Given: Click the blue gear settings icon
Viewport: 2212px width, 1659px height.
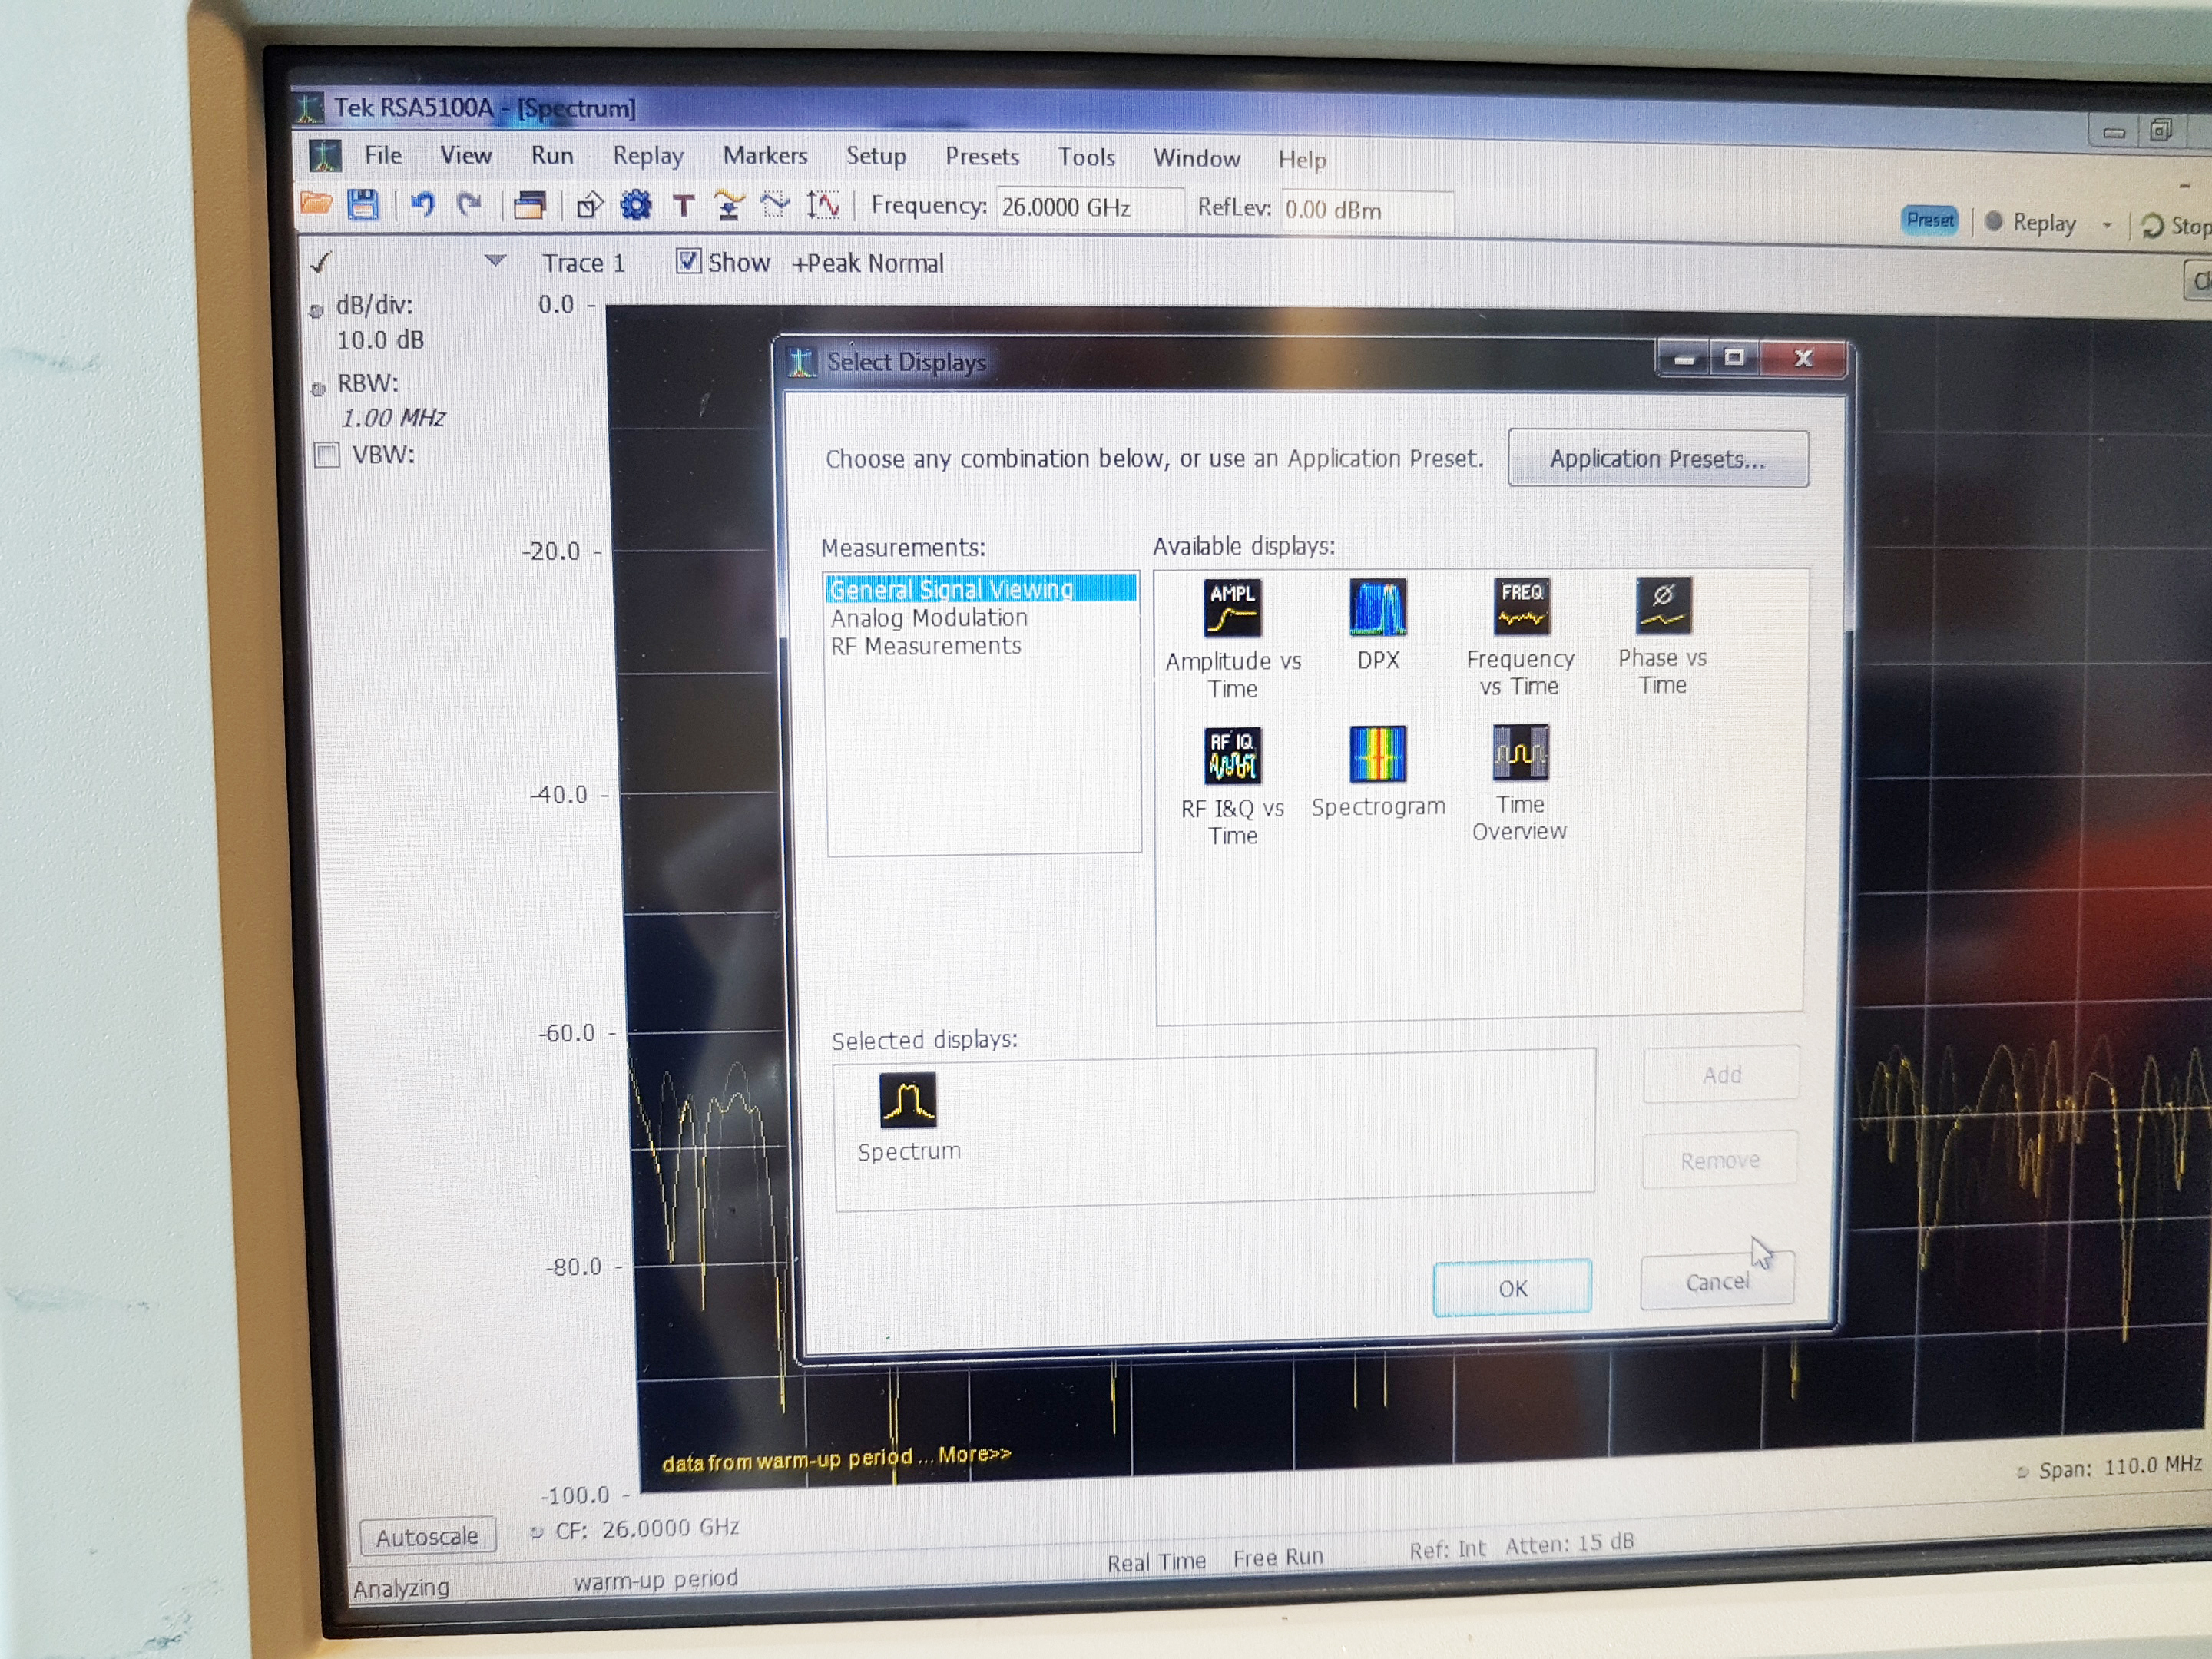Looking at the screenshot, I should (x=636, y=206).
